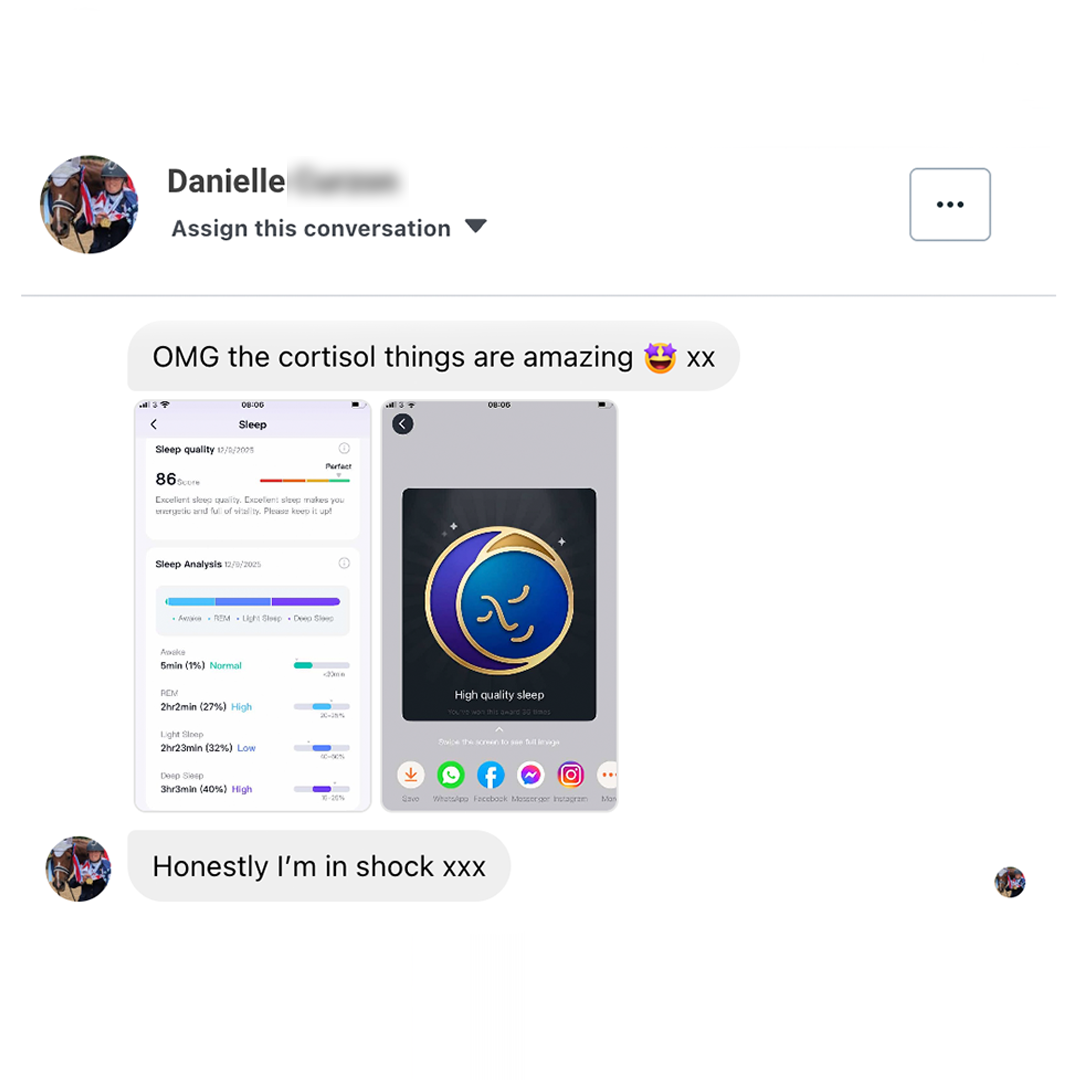Open Danielle's large profile picture
Viewport: 1080px width, 1080px height.
coord(89,205)
